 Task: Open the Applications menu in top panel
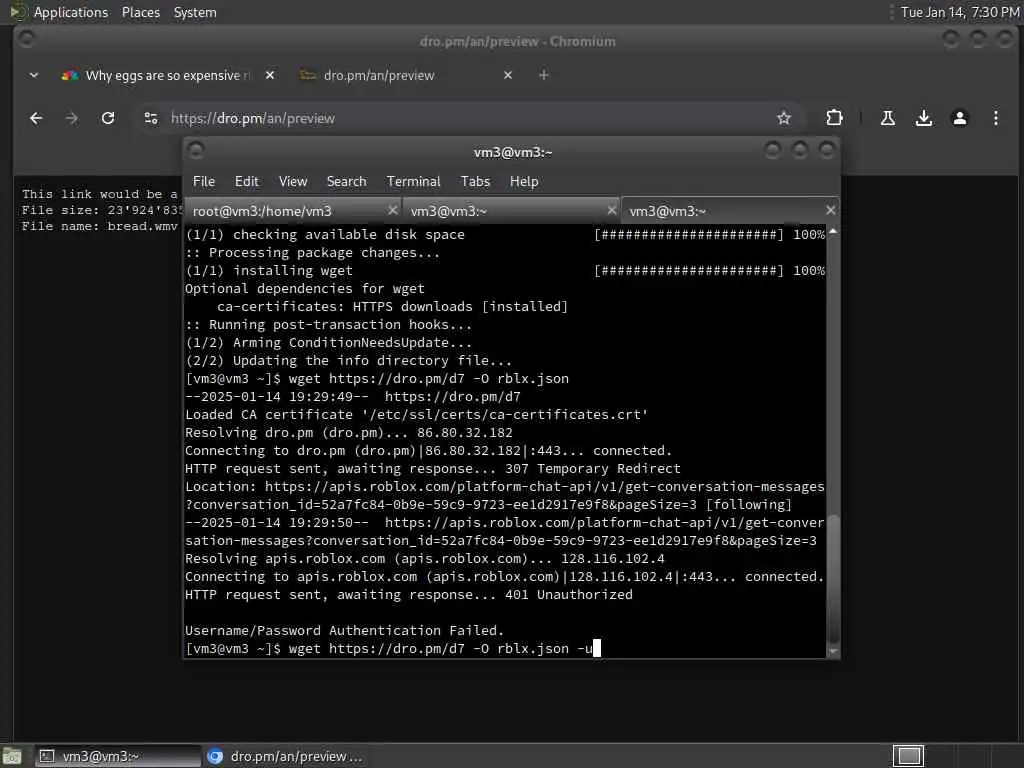pos(71,12)
